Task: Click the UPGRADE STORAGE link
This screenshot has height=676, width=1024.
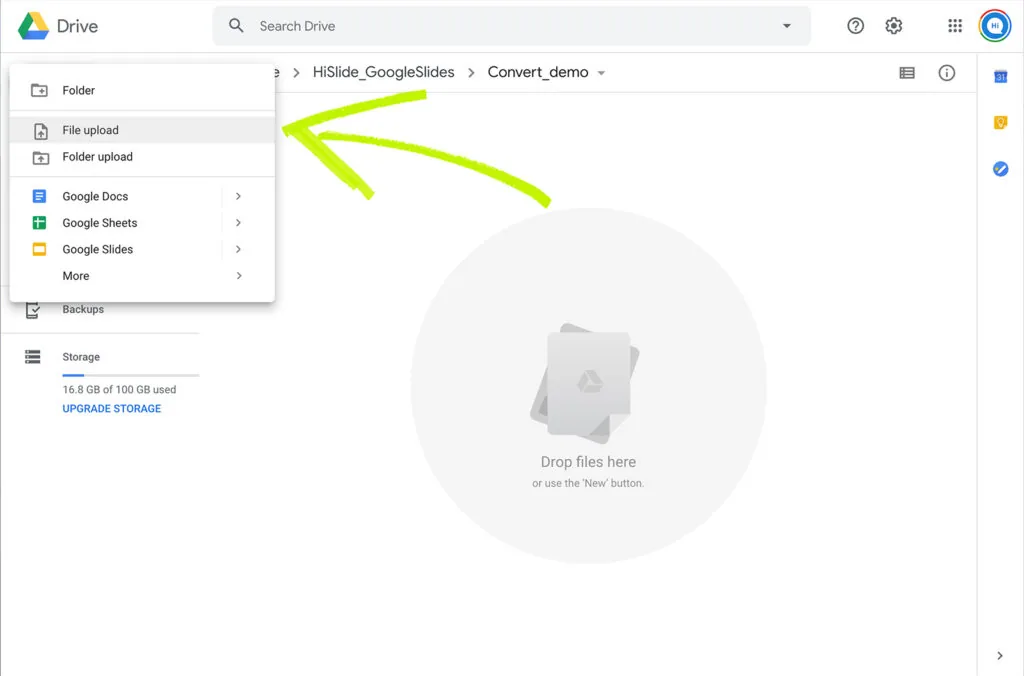Action: coord(112,408)
